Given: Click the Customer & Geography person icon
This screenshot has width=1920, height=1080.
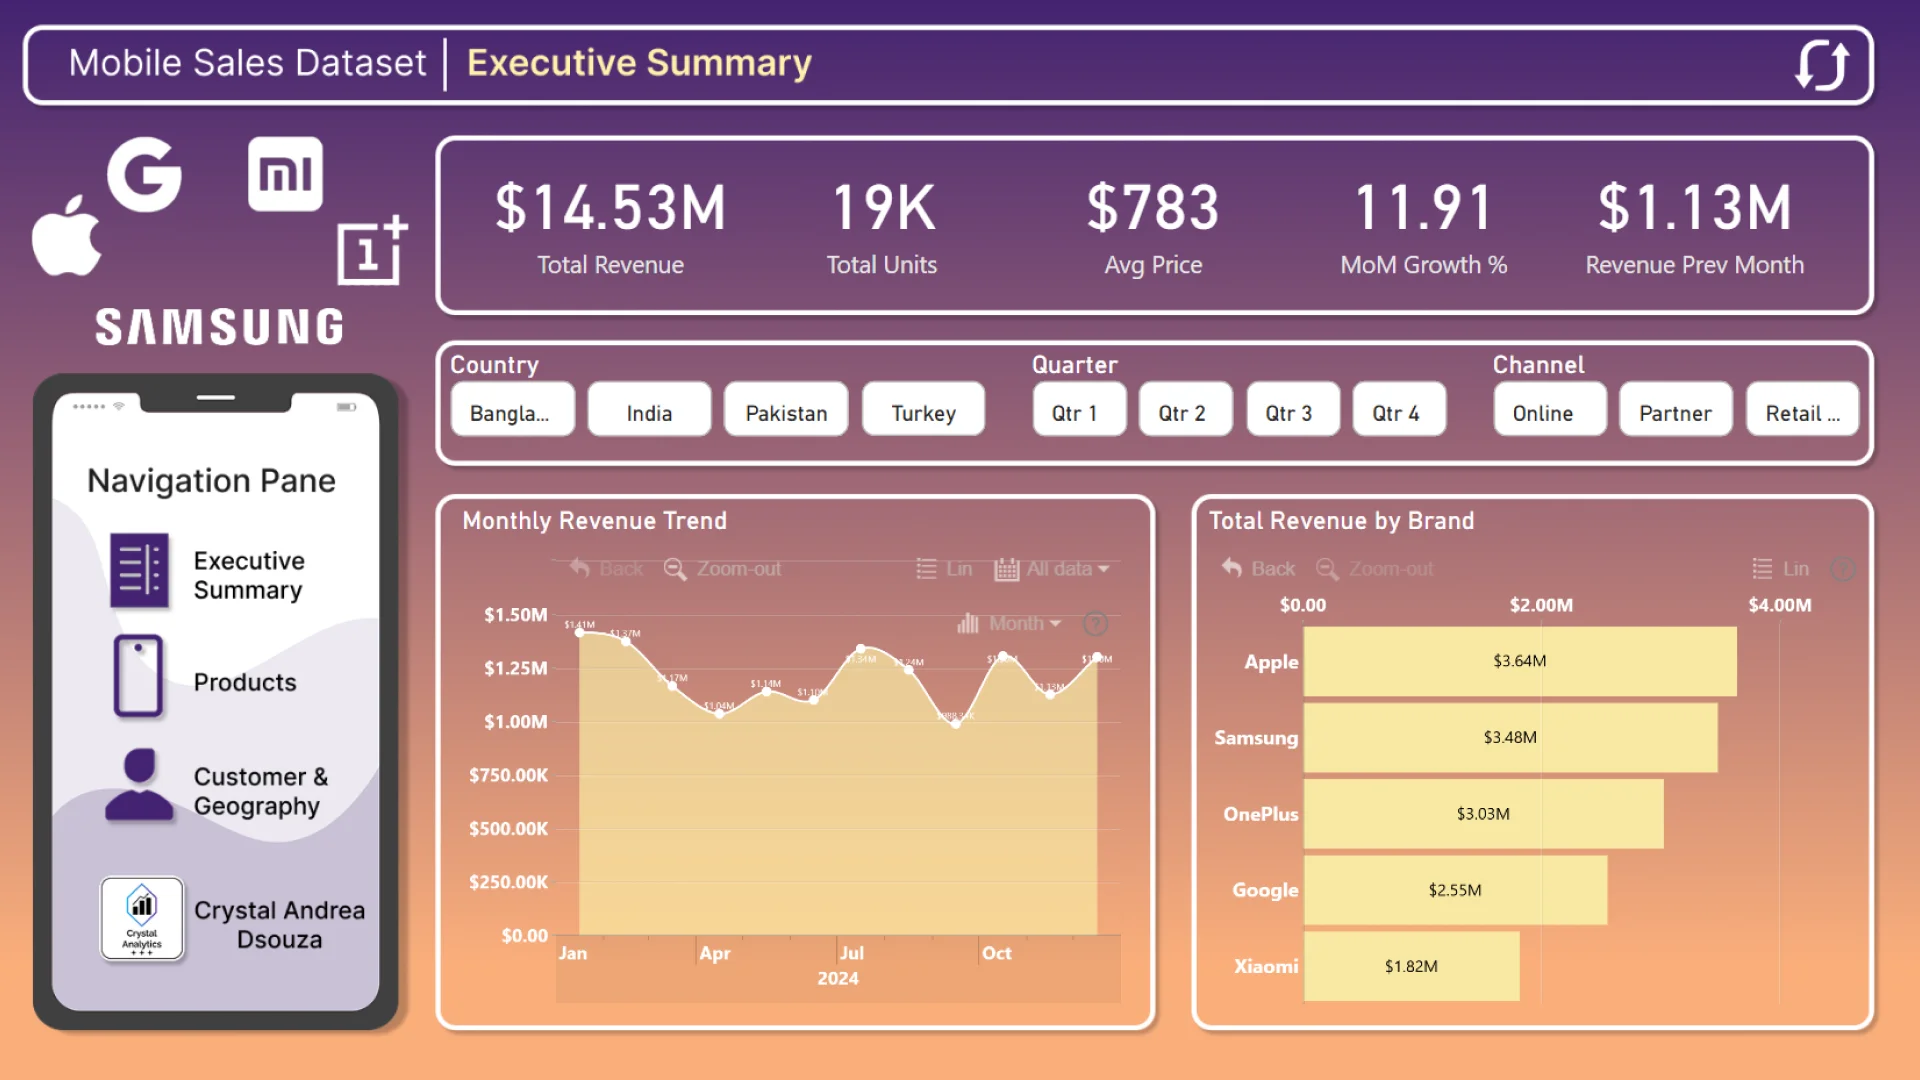Looking at the screenshot, I should point(139,785).
